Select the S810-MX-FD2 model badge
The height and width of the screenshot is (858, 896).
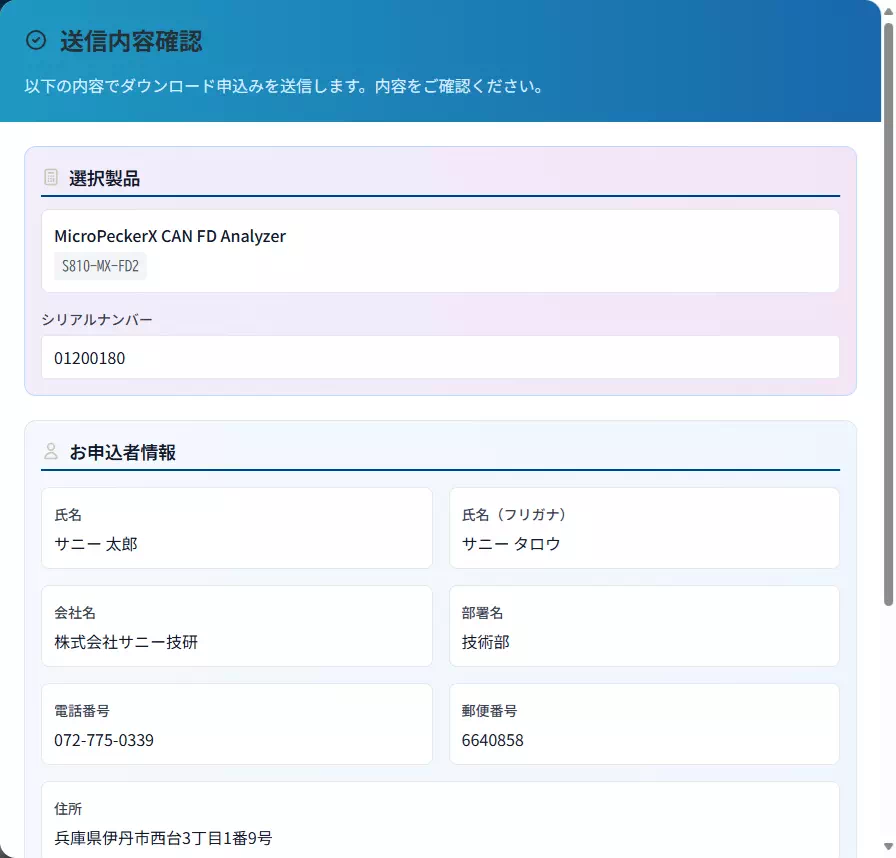[99, 266]
